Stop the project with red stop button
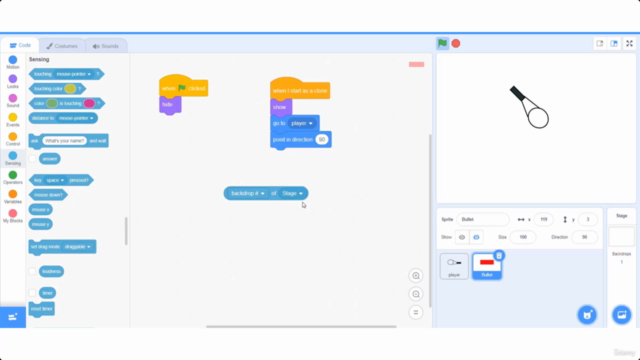The image size is (640, 360). click(x=456, y=43)
